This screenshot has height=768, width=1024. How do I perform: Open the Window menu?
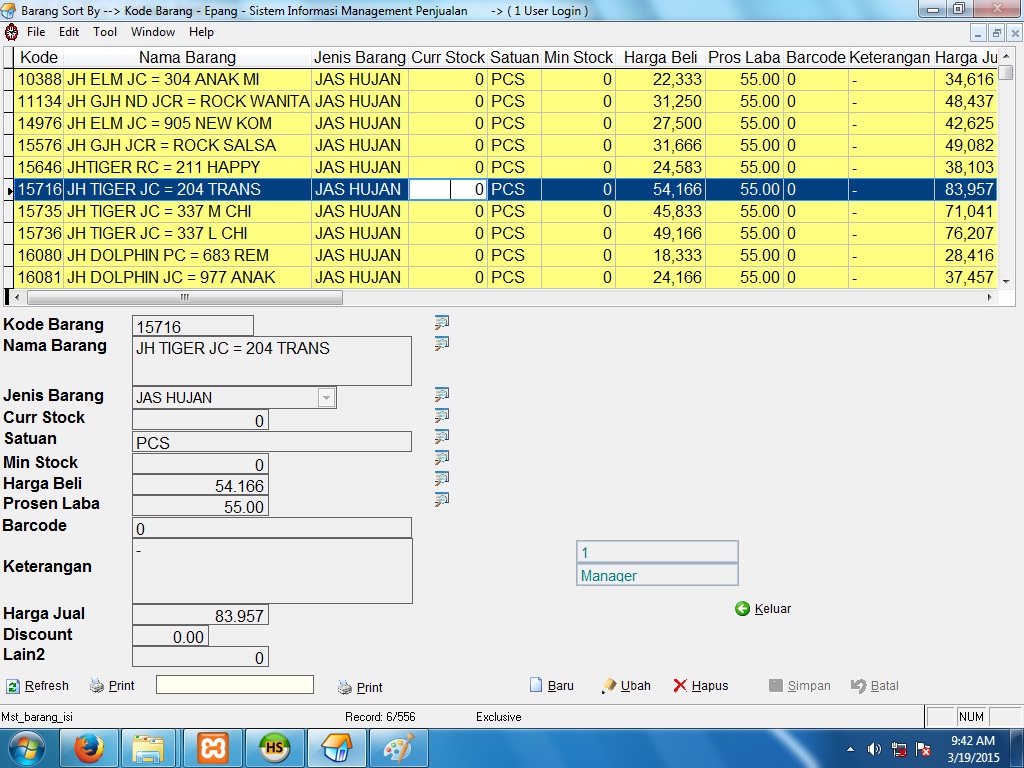[152, 32]
